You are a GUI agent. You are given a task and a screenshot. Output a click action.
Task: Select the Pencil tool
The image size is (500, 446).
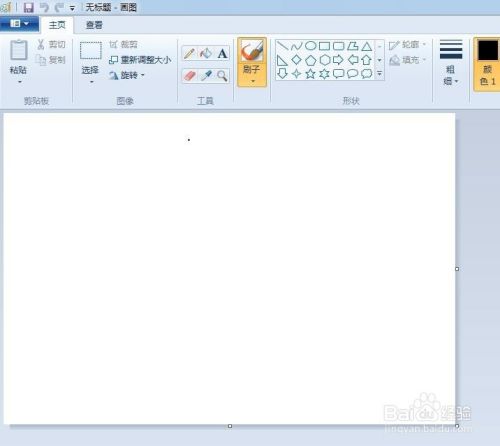(x=189, y=53)
